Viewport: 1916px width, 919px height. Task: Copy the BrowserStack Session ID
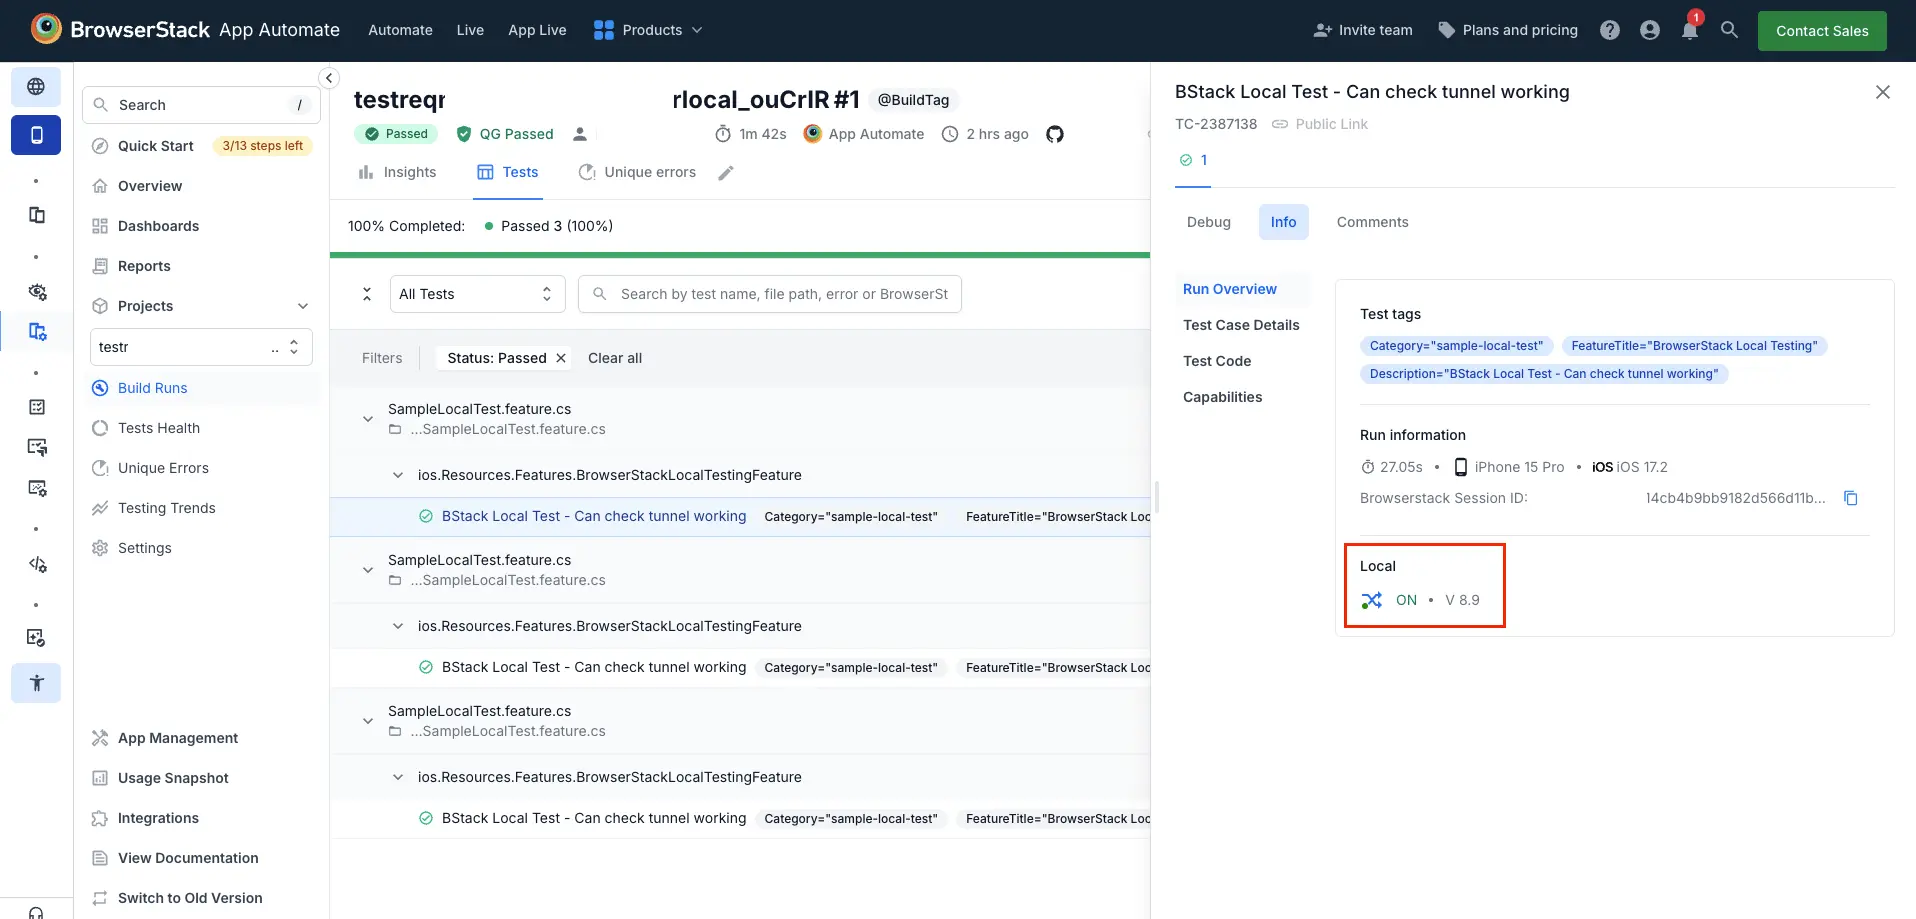pyautogui.click(x=1851, y=498)
